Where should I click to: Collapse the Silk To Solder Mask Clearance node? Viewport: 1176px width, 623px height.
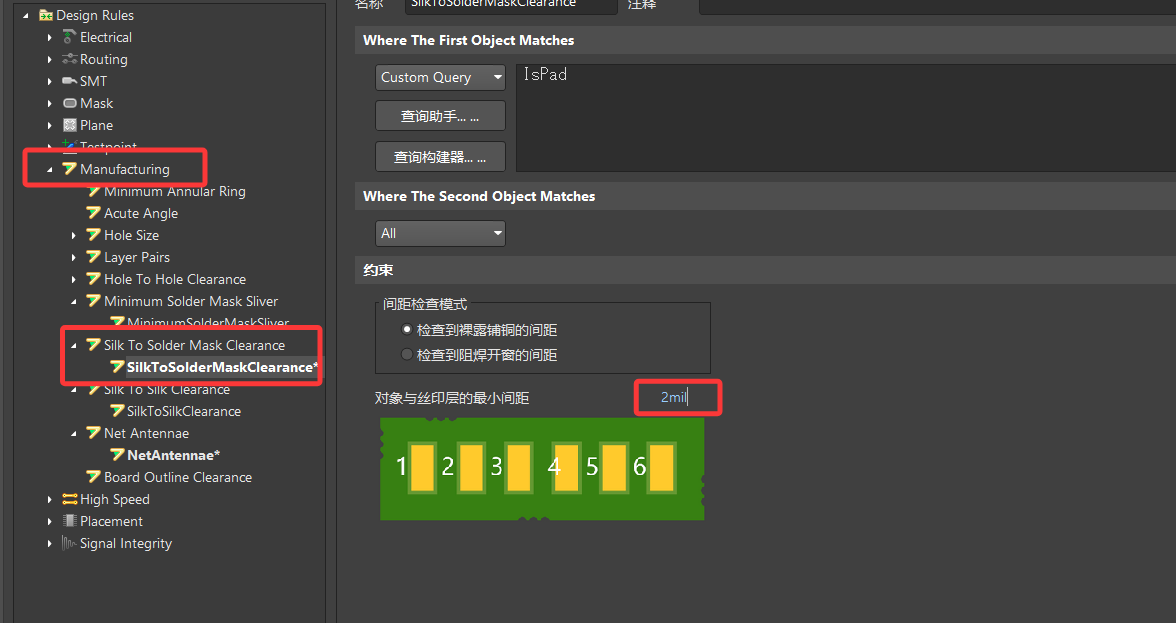pyautogui.click(x=74, y=346)
